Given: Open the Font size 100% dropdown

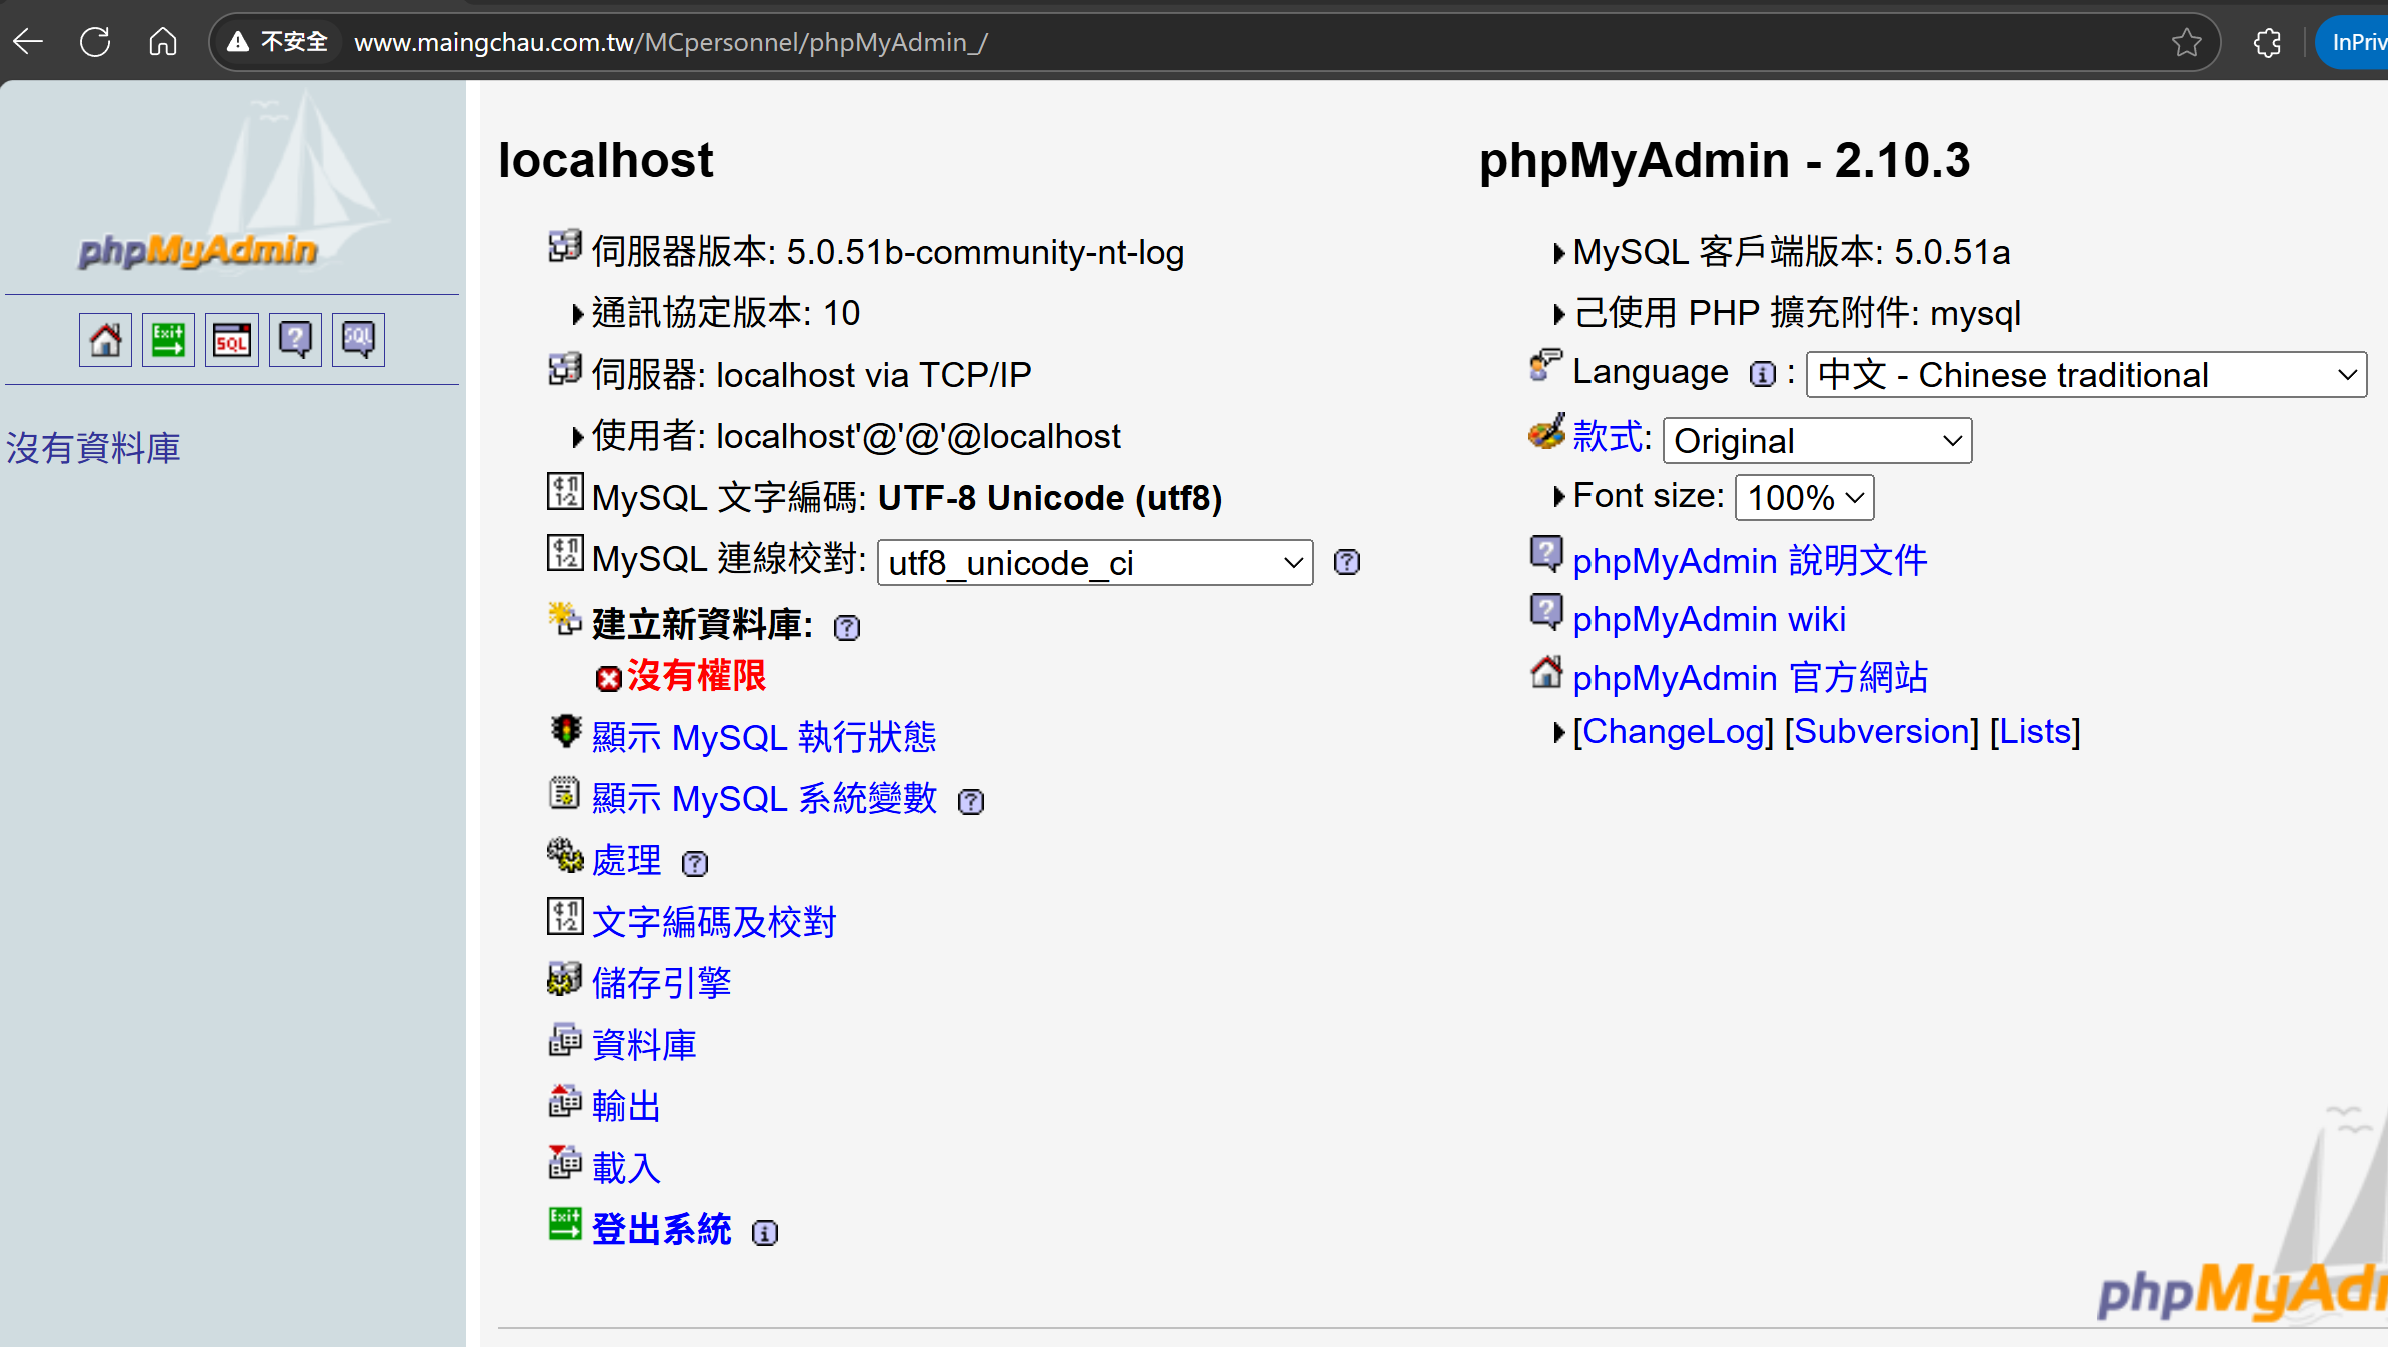Looking at the screenshot, I should [1804, 498].
